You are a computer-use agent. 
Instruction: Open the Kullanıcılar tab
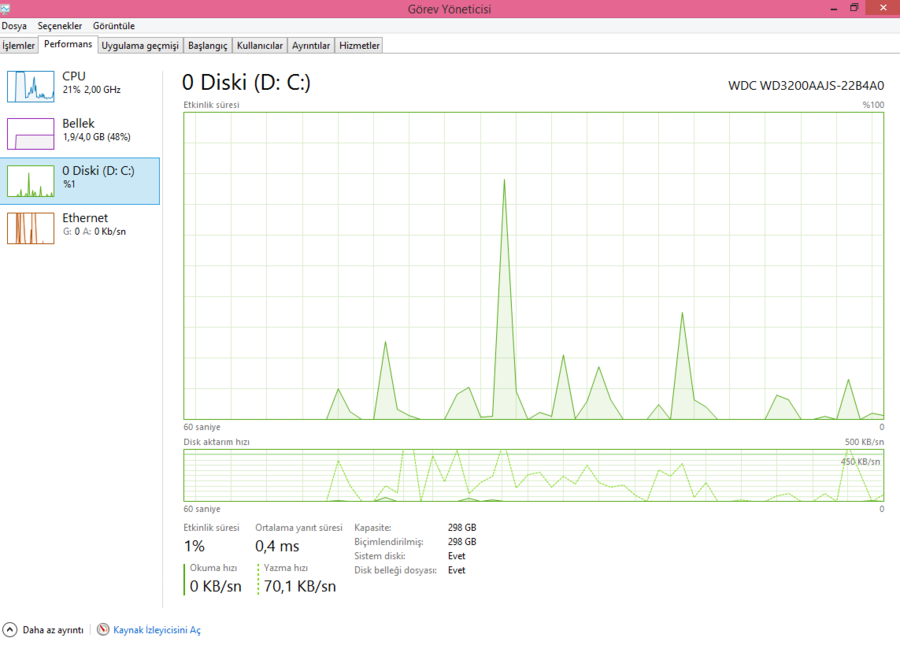point(260,45)
